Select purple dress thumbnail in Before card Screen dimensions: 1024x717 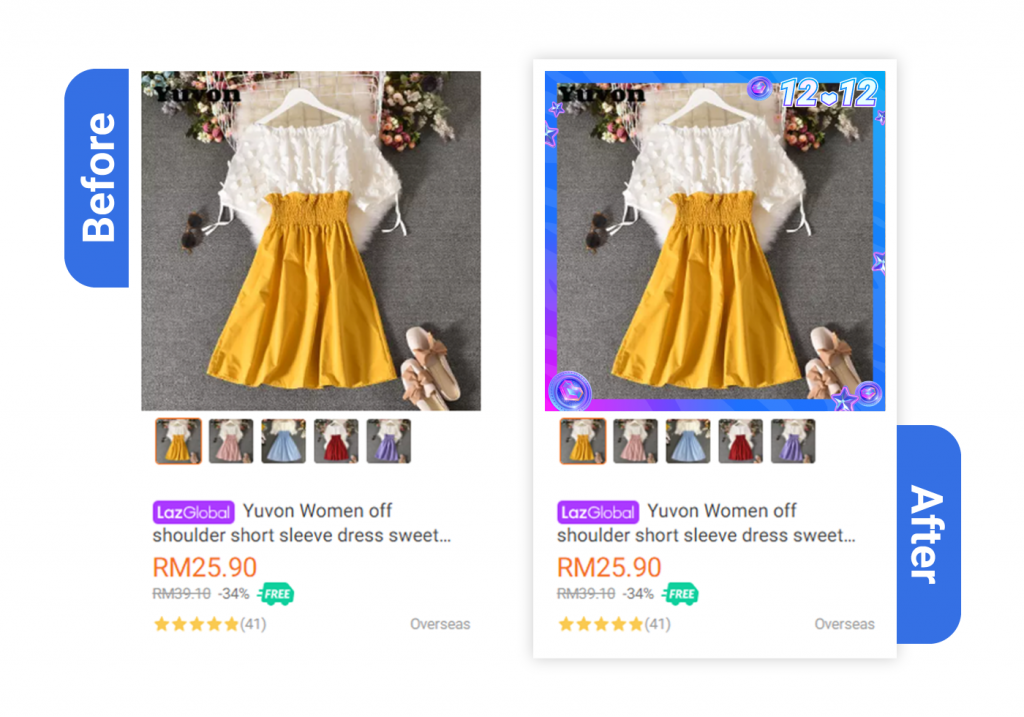click(389, 441)
